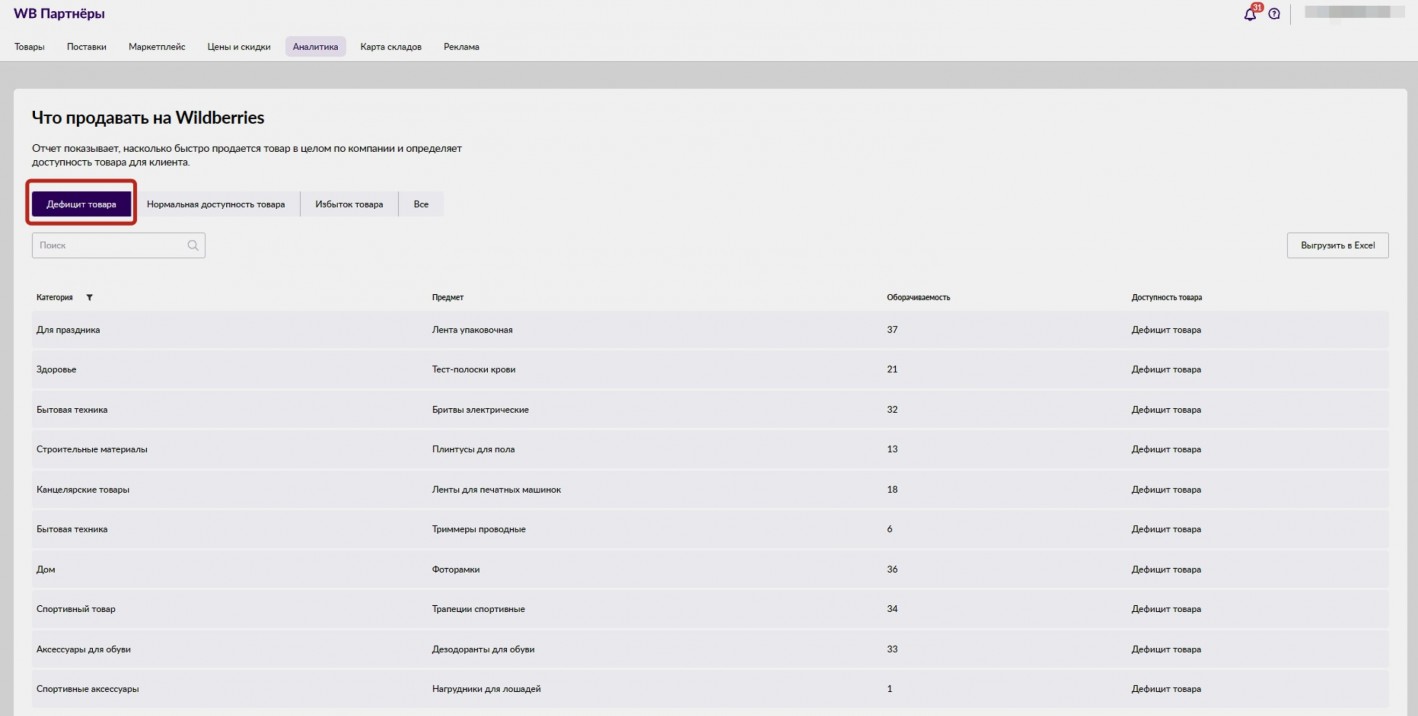Select the Трапеции спортивные item
This screenshot has width=1418, height=716.
click(479, 609)
